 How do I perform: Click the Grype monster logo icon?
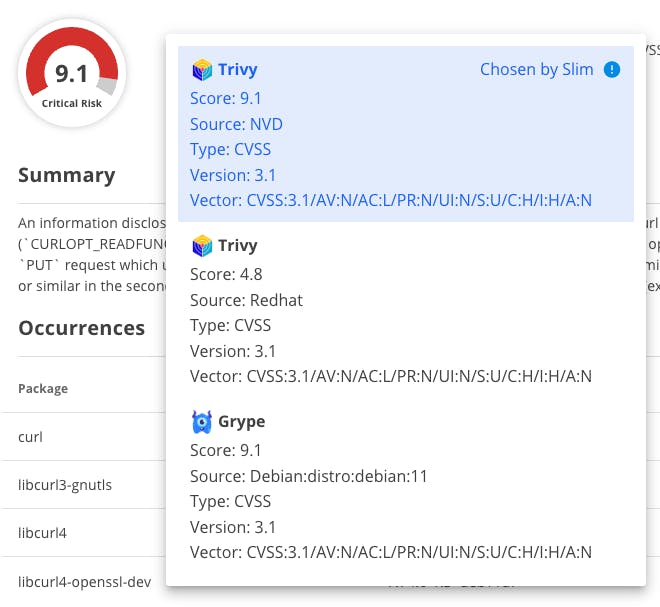pyautogui.click(x=202, y=421)
